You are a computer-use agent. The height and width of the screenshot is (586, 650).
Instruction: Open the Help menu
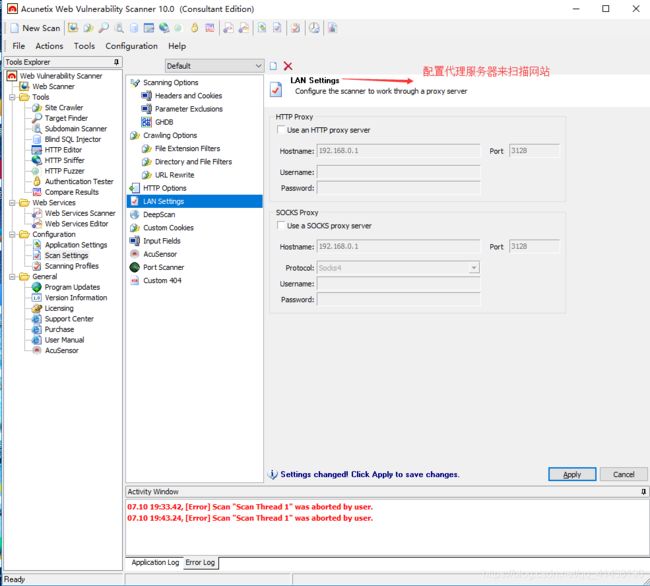pos(177,46)
